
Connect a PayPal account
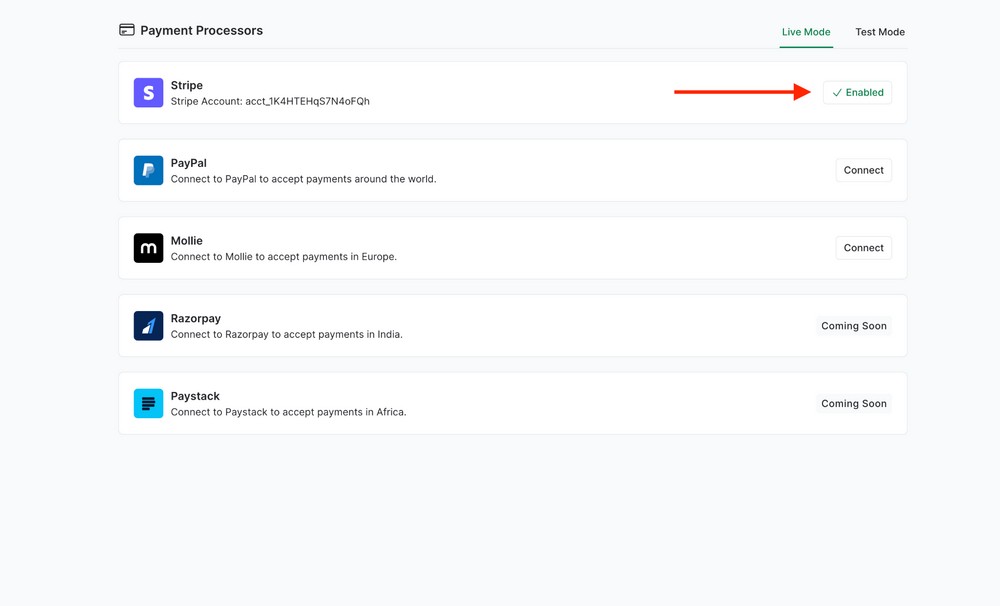[x=863, y=170]
